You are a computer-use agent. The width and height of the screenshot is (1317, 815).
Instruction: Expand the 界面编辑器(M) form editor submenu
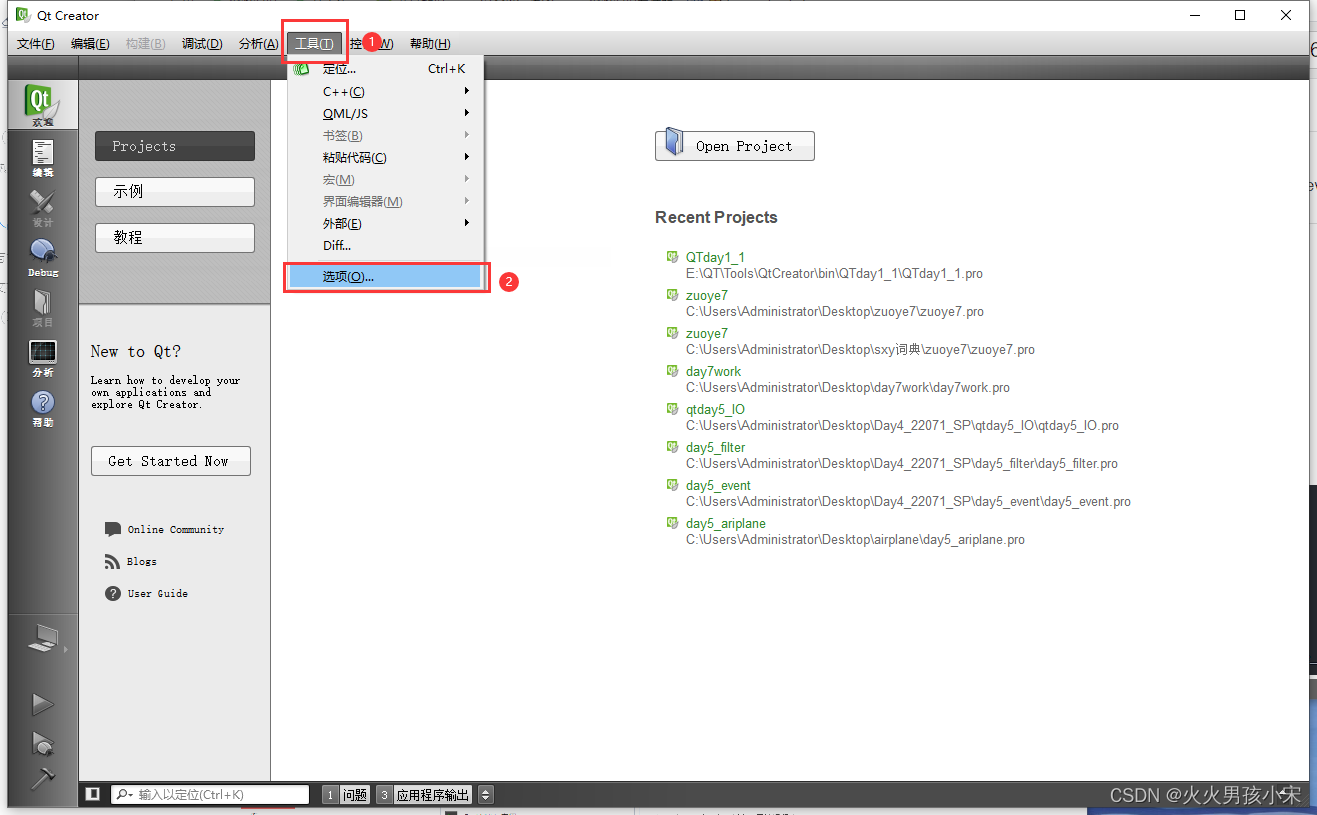point(386,201)
